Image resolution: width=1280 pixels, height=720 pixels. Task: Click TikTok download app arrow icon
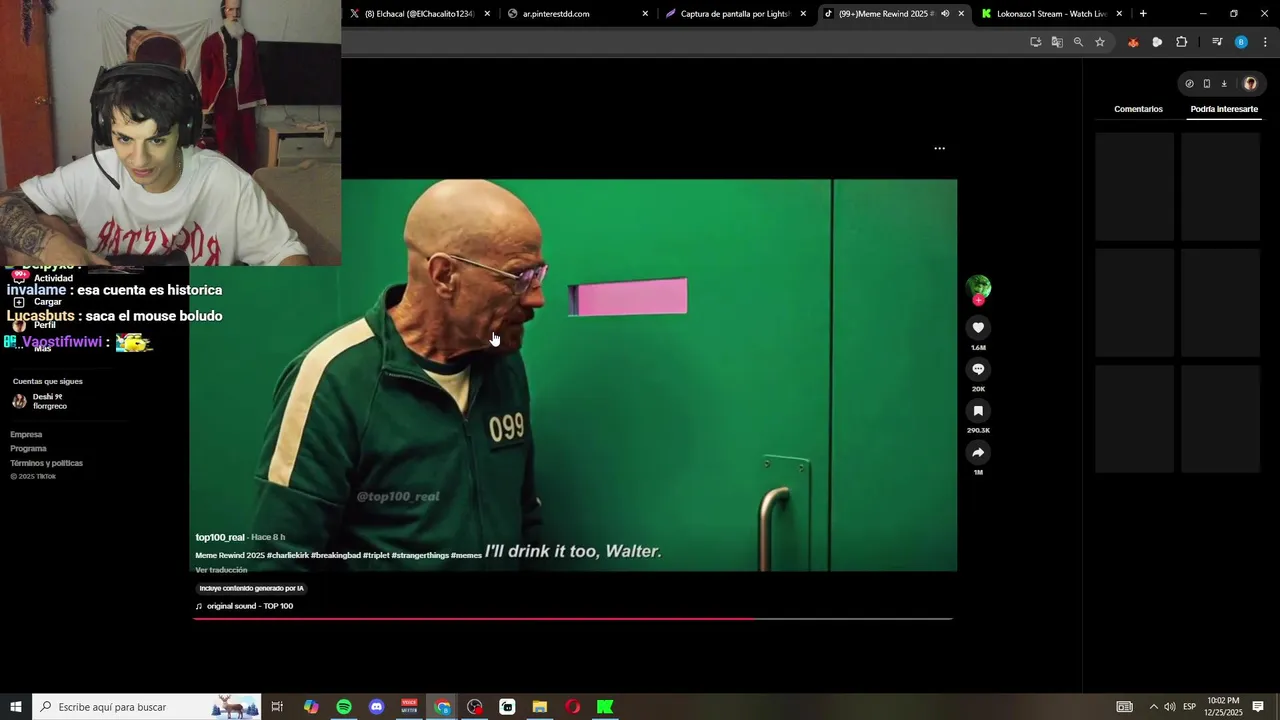pos(1224,84)
